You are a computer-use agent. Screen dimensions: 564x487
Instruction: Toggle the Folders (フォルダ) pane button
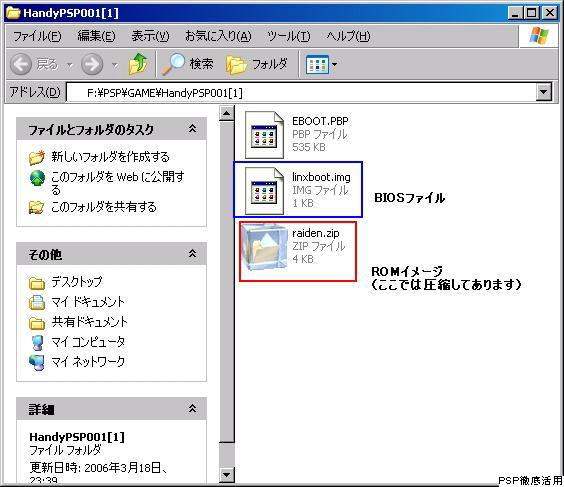pos(256,64)
